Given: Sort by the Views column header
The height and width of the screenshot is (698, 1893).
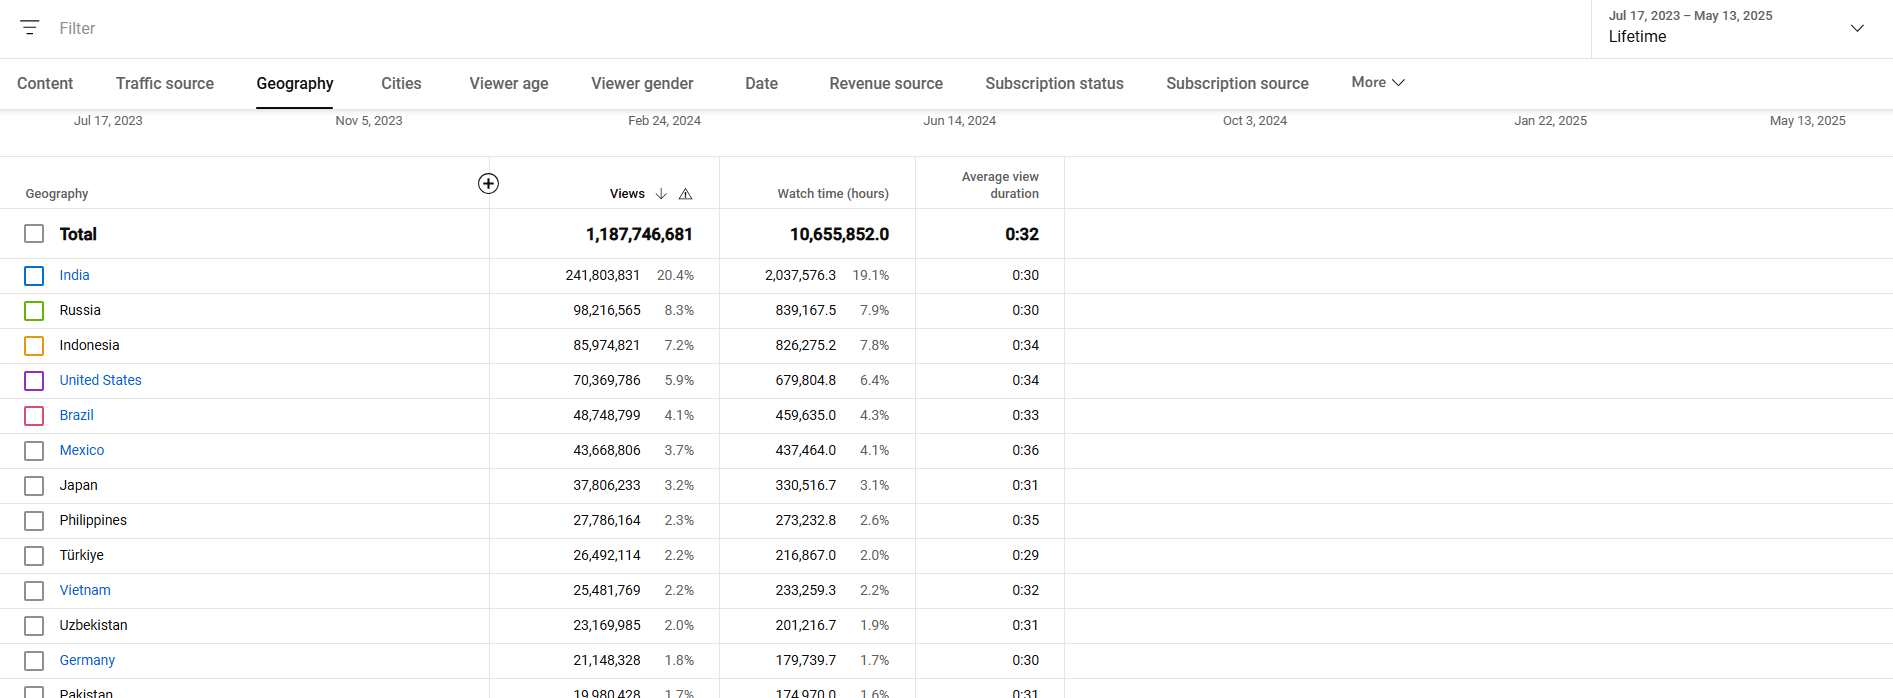Looking at the screenshot, I should [627, 194].
